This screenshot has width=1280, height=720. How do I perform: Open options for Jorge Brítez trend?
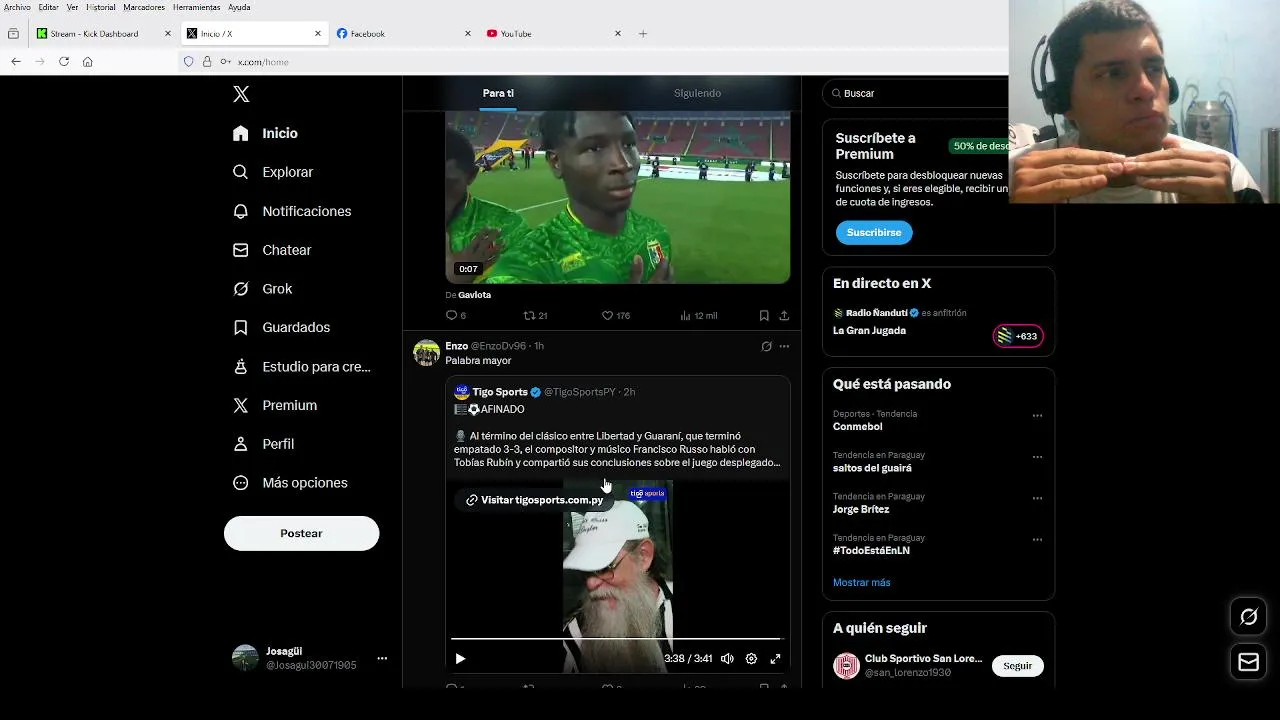pyautogui.click(x=1037, y=498)
